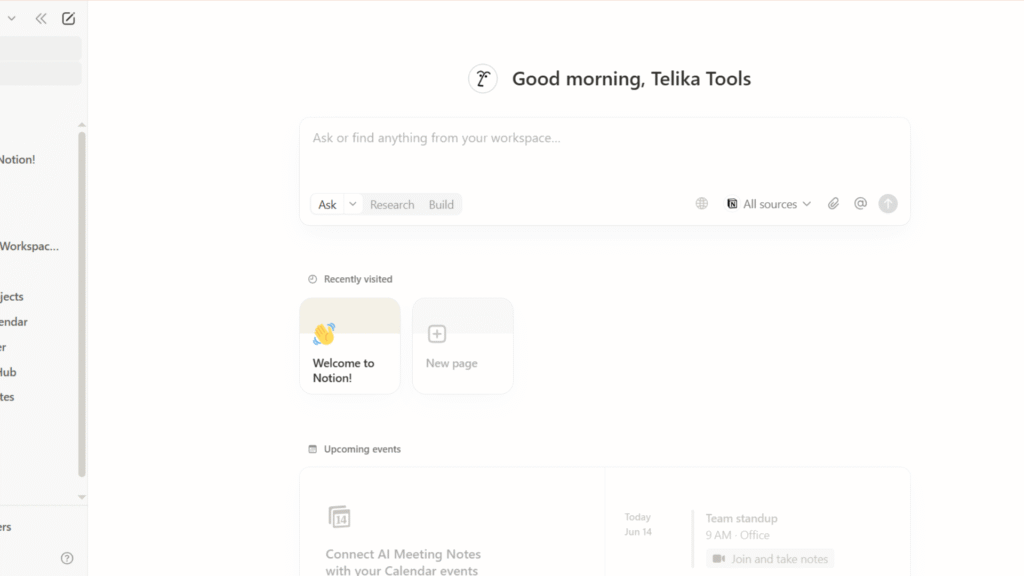The image size is (1024, 576).
Task: Click the "9 AM · Office" event detail
Action: tap(737, 535)
